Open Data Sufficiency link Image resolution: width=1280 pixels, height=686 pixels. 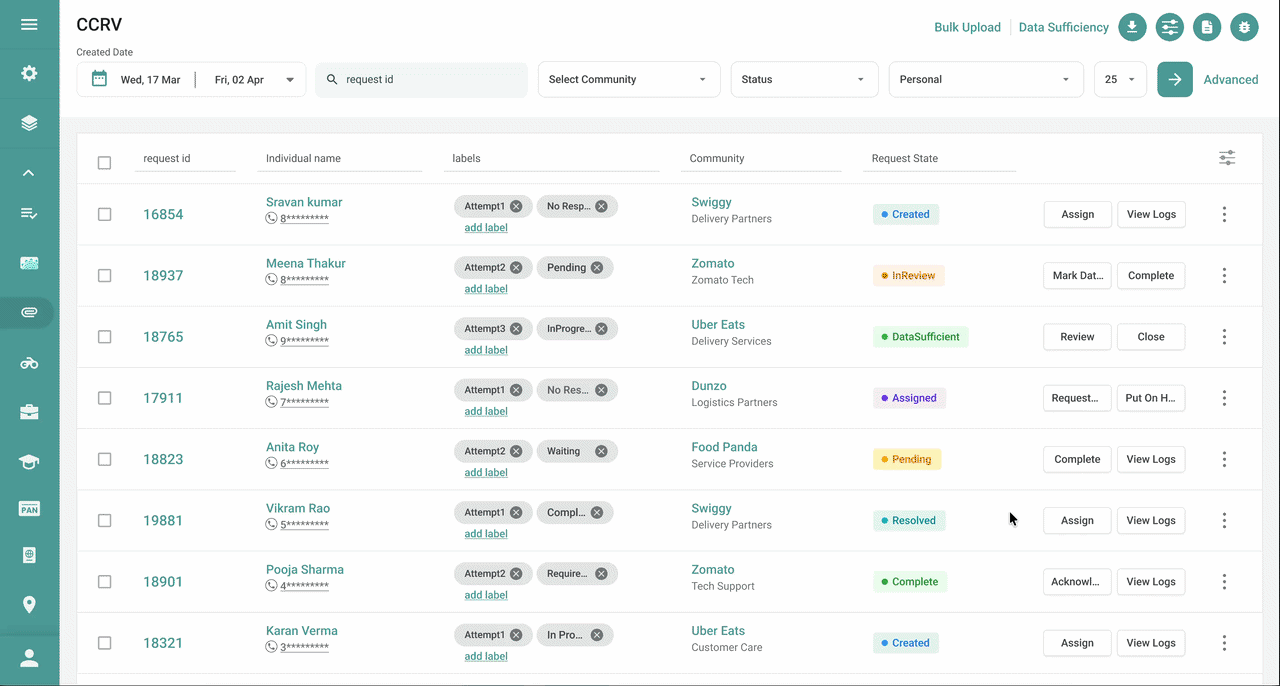[1064, 27]
